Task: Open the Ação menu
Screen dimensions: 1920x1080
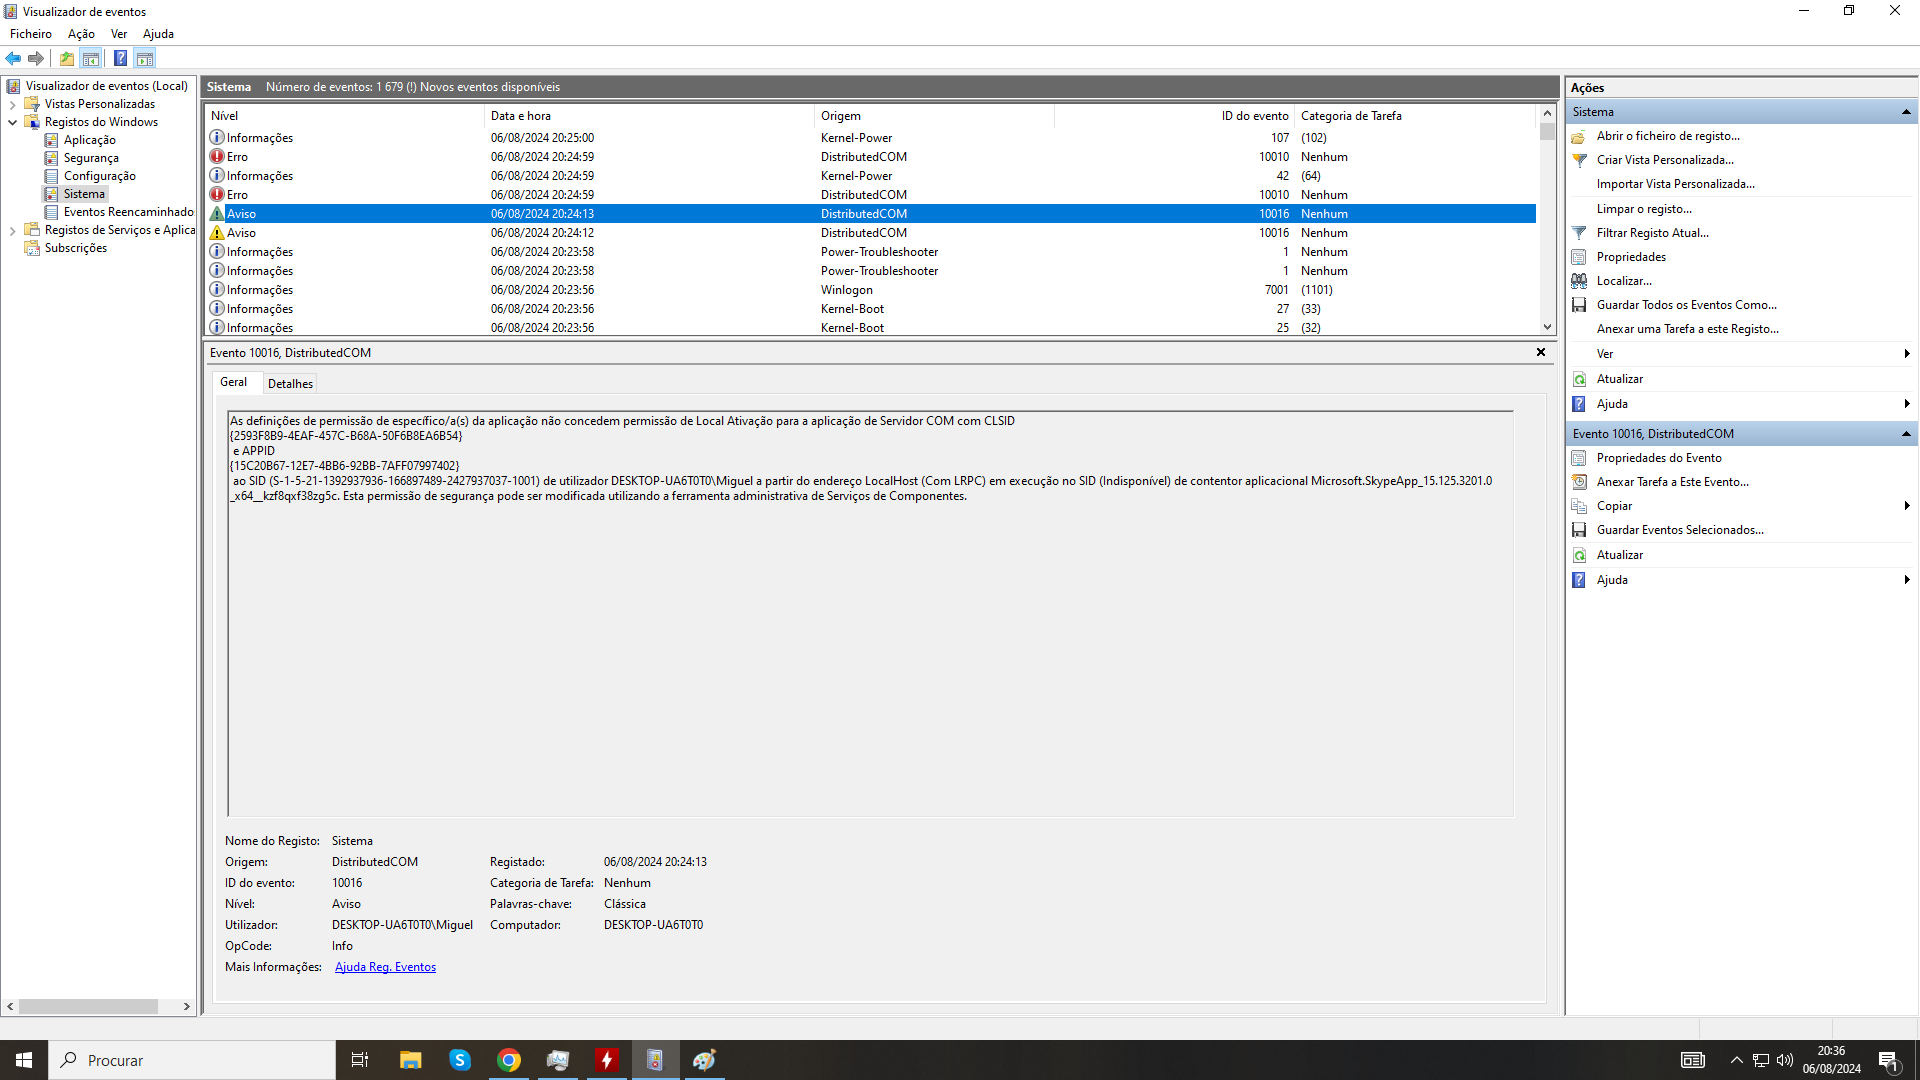Action: (x=81, y=34)
